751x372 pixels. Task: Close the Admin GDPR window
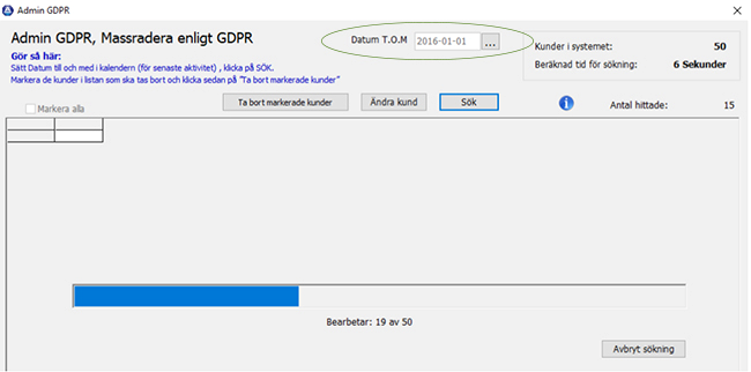(x=737, y=11)
